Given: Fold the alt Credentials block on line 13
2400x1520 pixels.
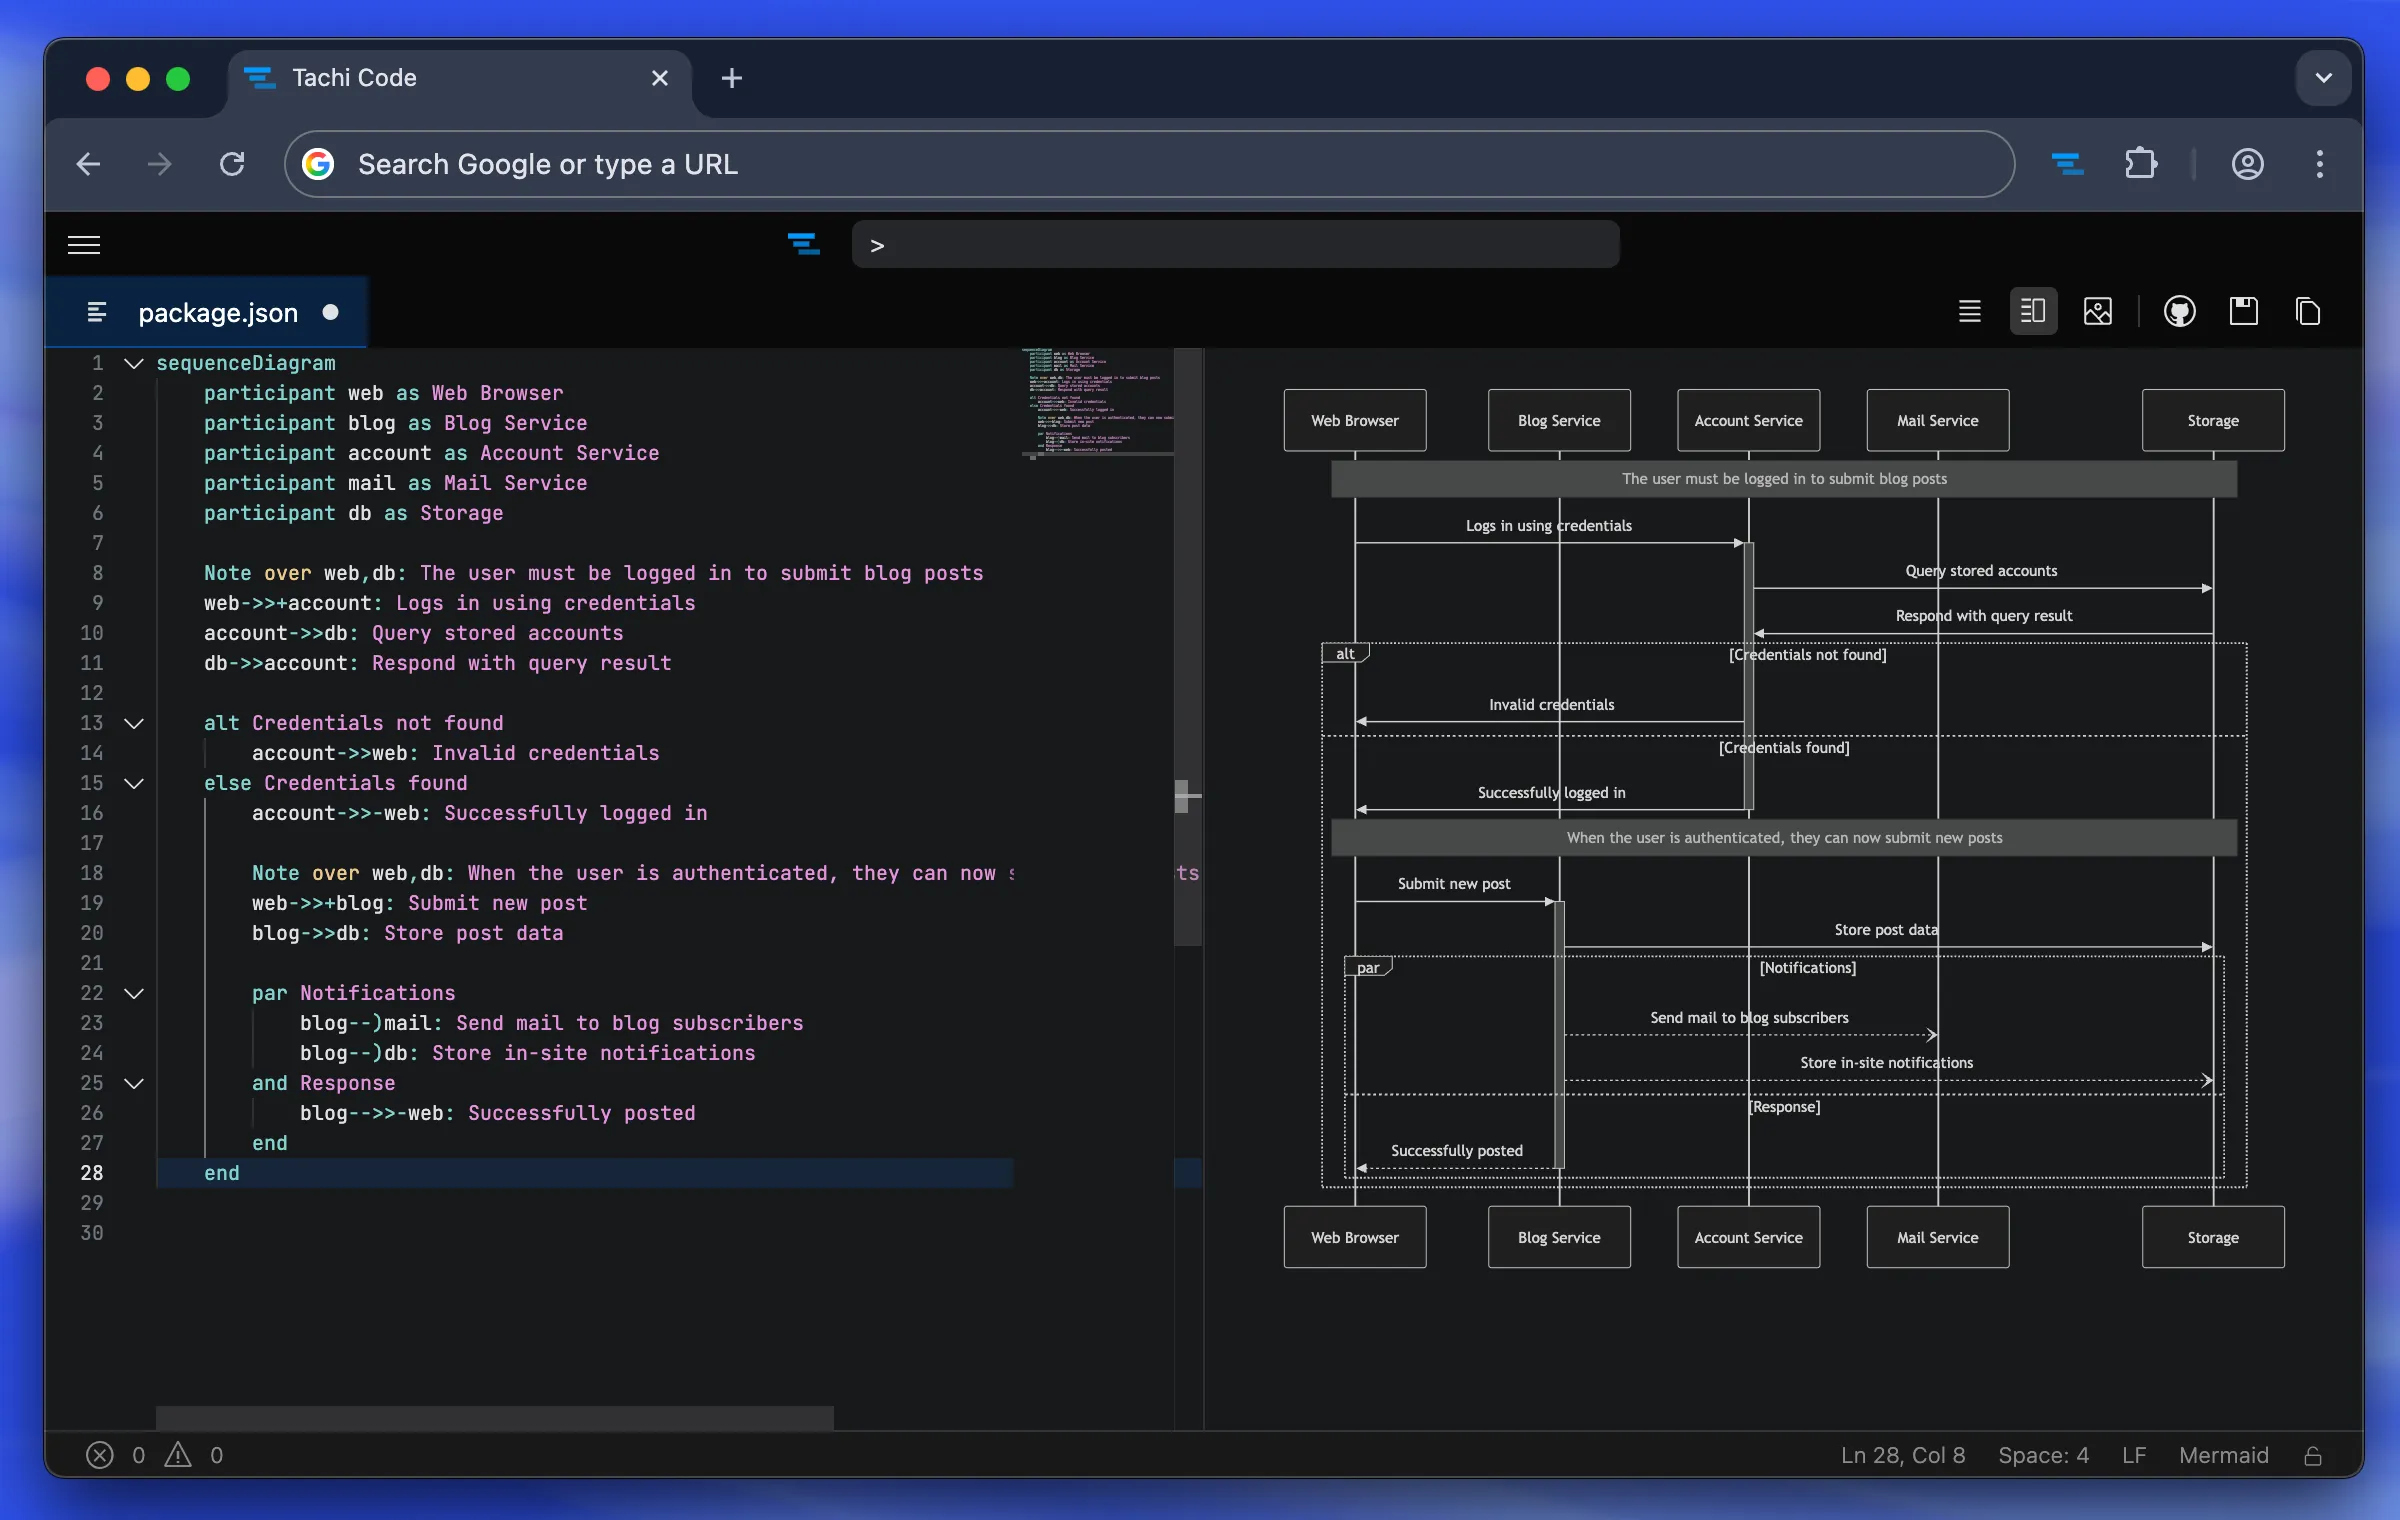Looking at the screenshot, I should pos(134,724).
